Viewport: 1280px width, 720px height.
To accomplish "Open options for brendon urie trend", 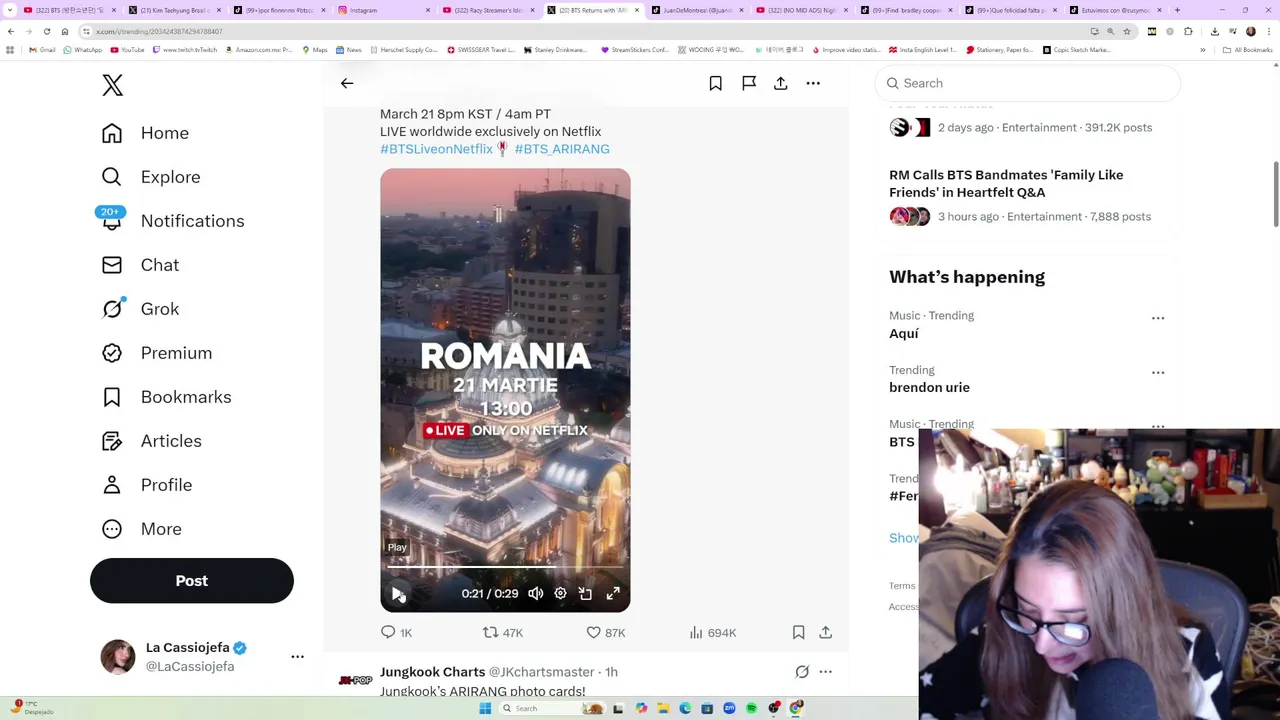I will pos(1158,372).
